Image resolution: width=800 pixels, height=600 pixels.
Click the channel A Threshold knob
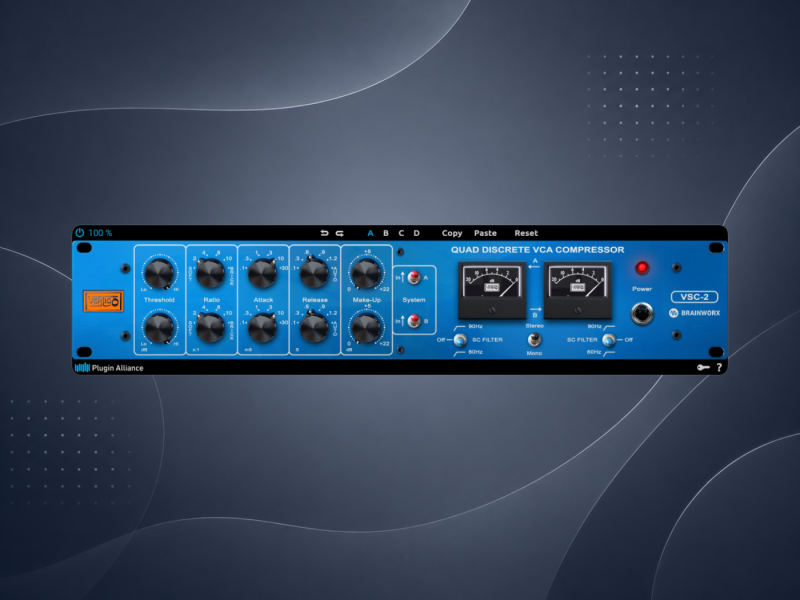coord(159,273)
